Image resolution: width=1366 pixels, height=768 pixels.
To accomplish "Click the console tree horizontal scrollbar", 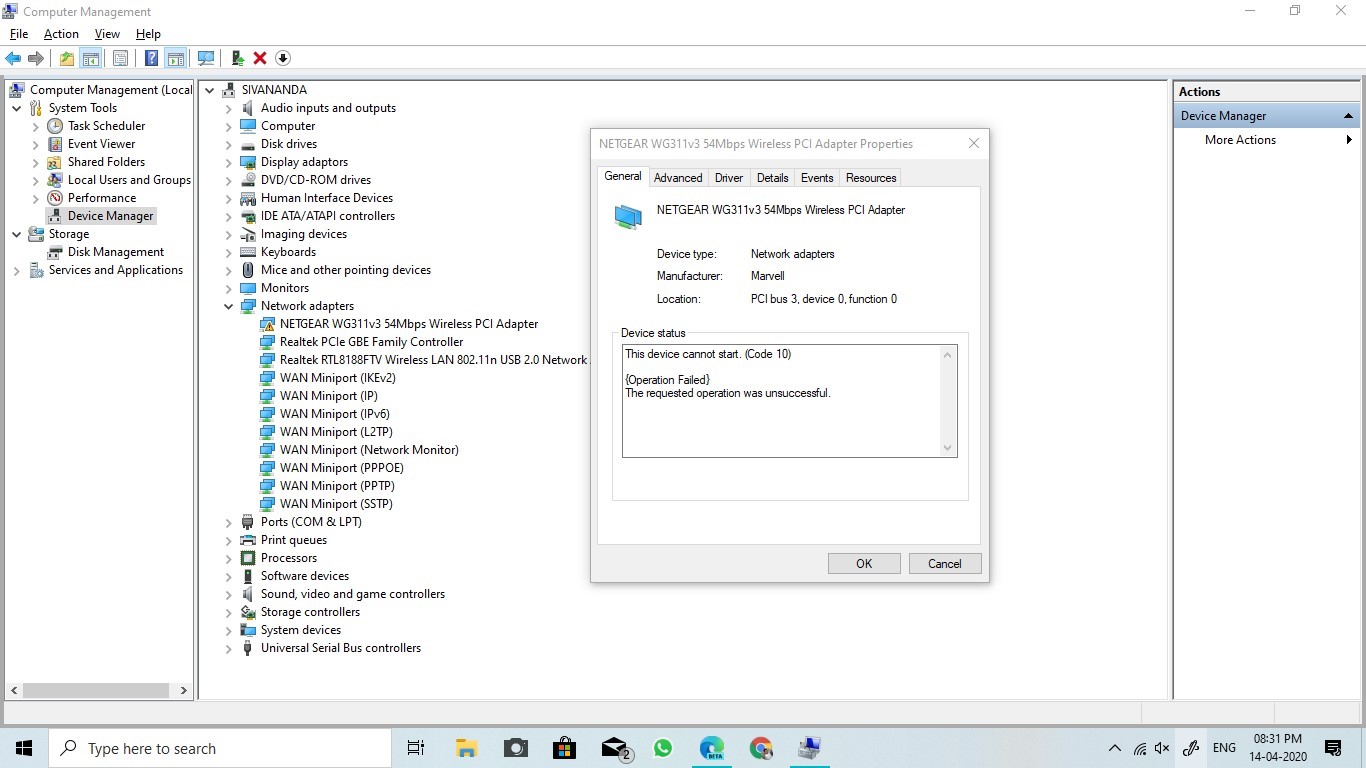I will click(97, 690).
